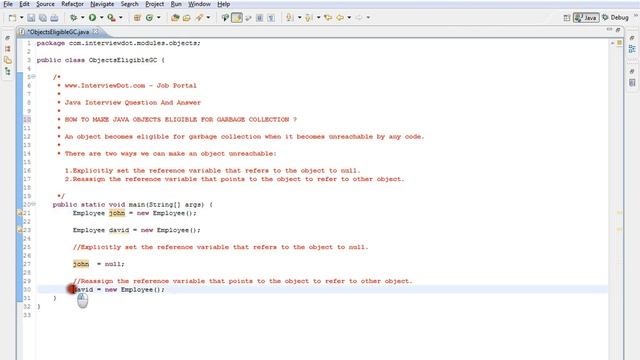Switch to the Java perspective
The height and width of the screenshot is (360, 640).
pyautogui.click(x=586, y=18)
